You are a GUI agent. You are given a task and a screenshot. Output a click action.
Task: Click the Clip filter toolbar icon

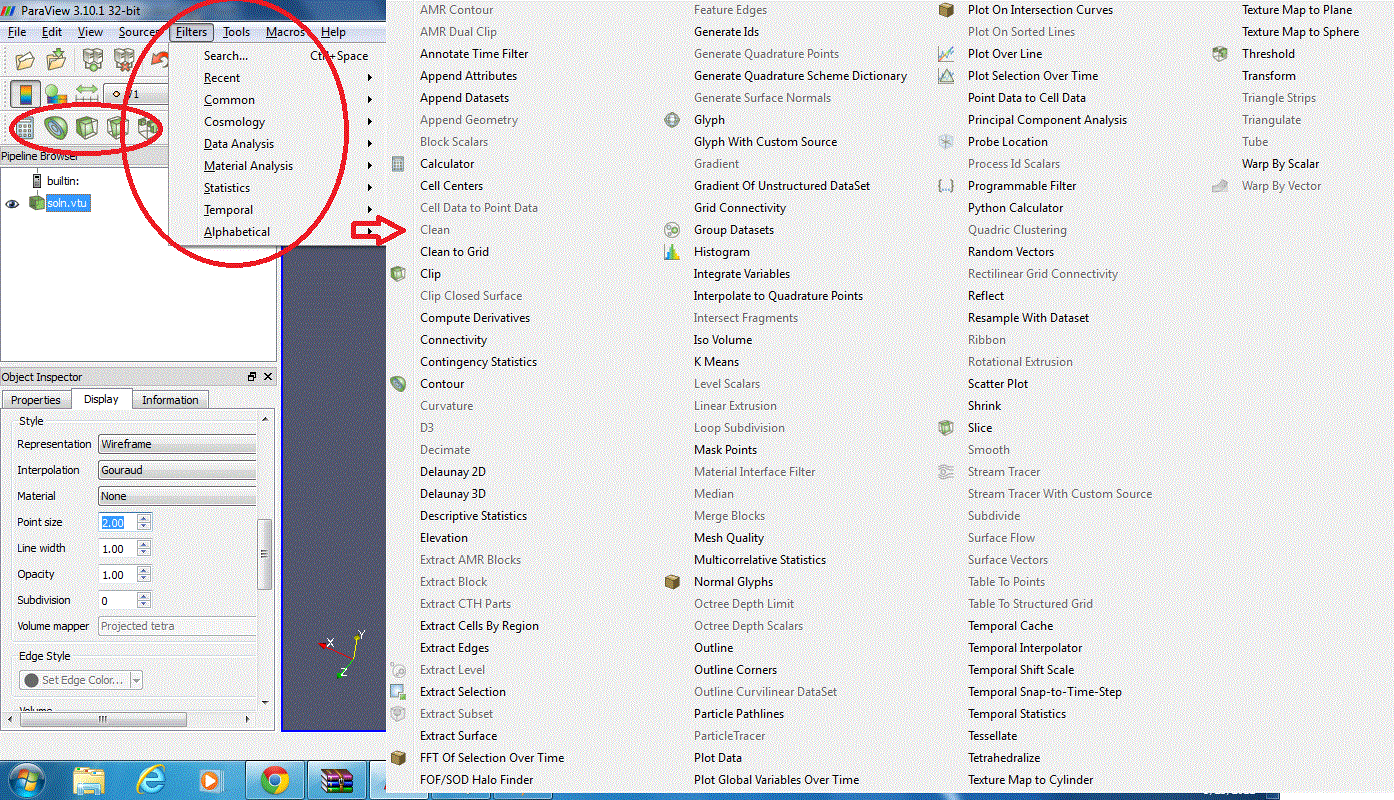[87, 128]
